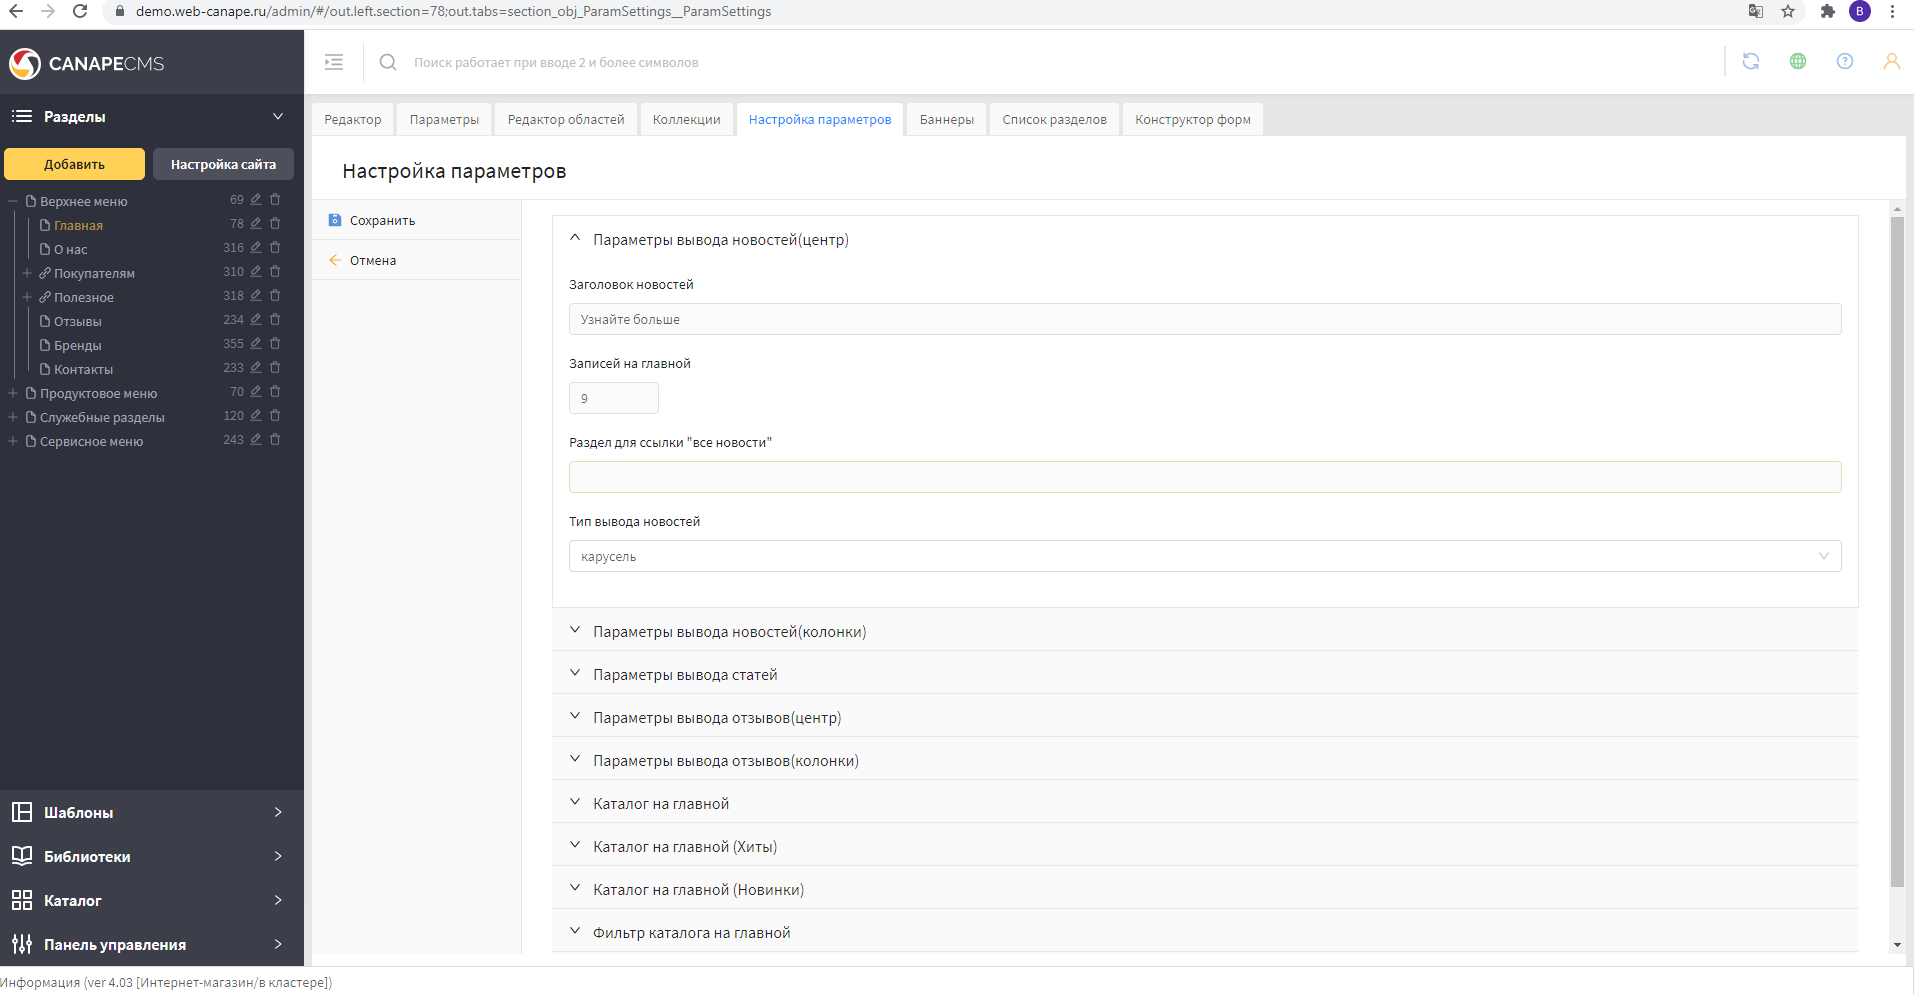Image resolution: width=1914 pixels, height=995 pixels.
Task: Open the Конструктор форм tab
Action: pos(1192,120)
